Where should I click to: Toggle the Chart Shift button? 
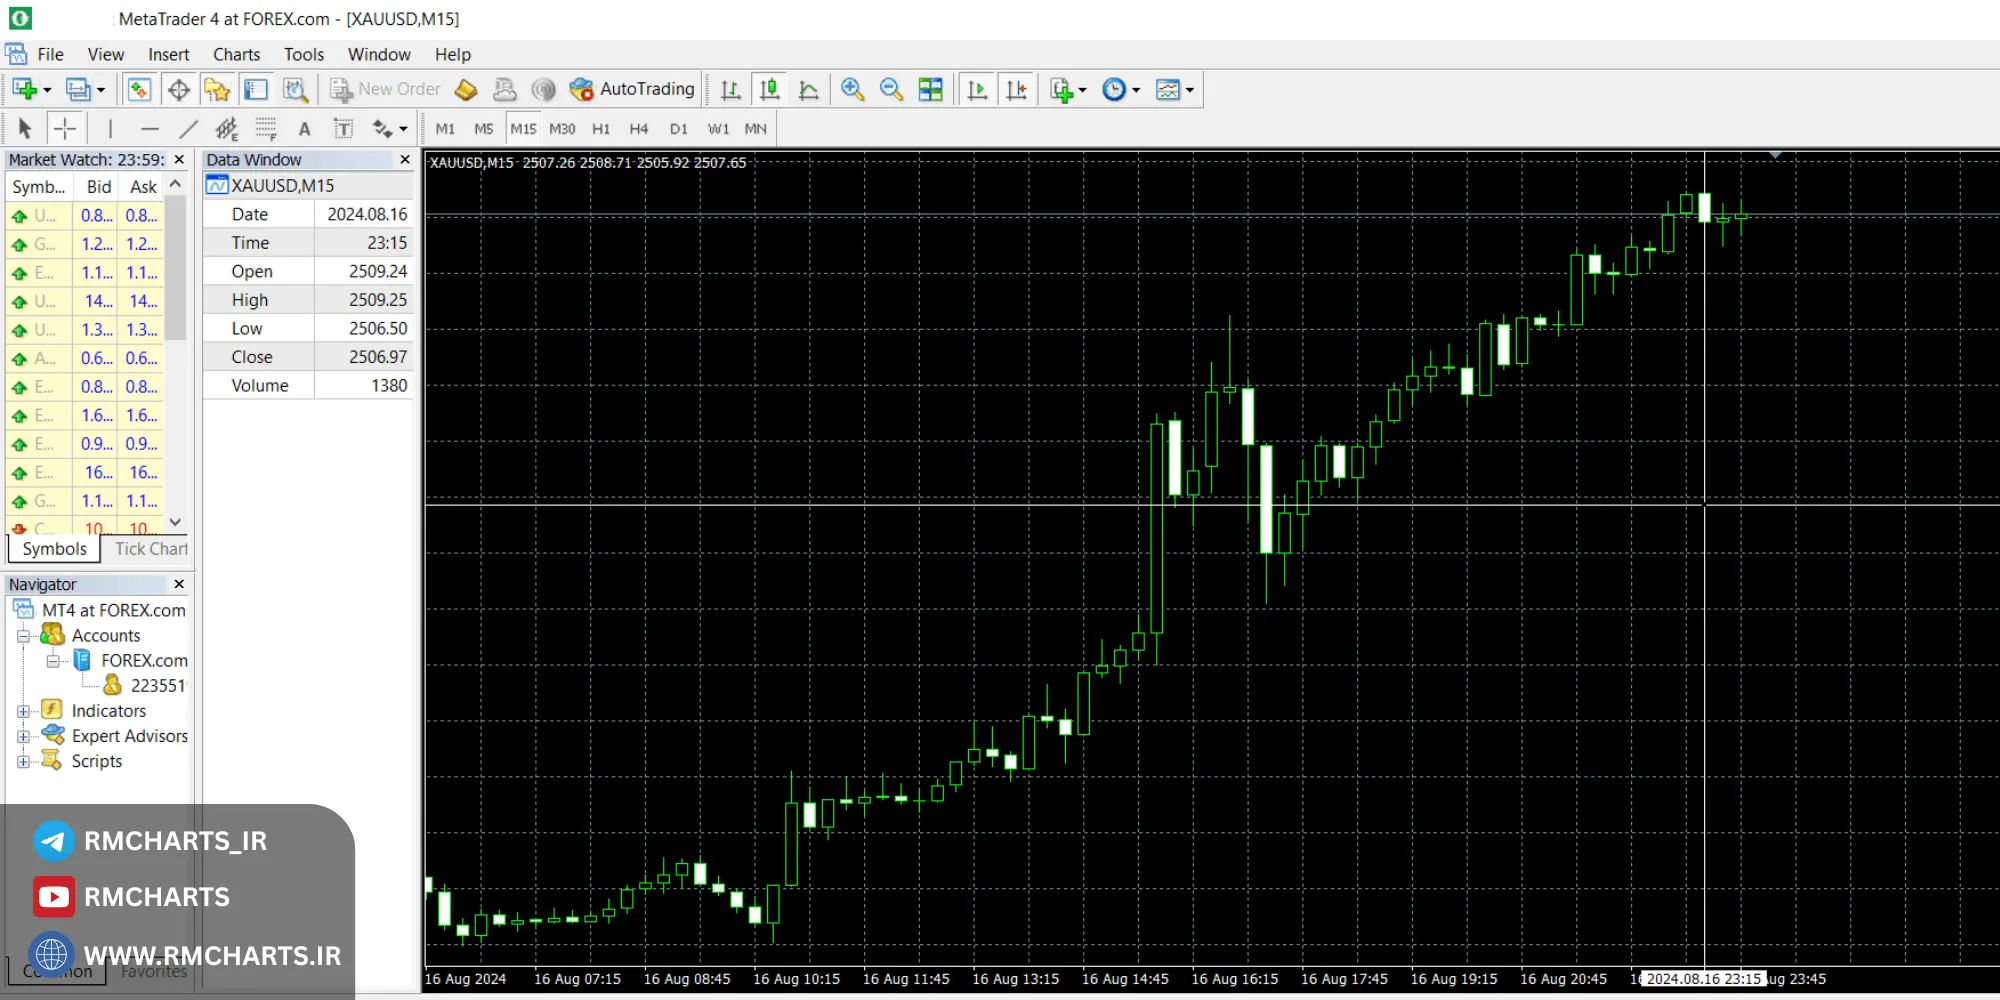(1016, 90)
